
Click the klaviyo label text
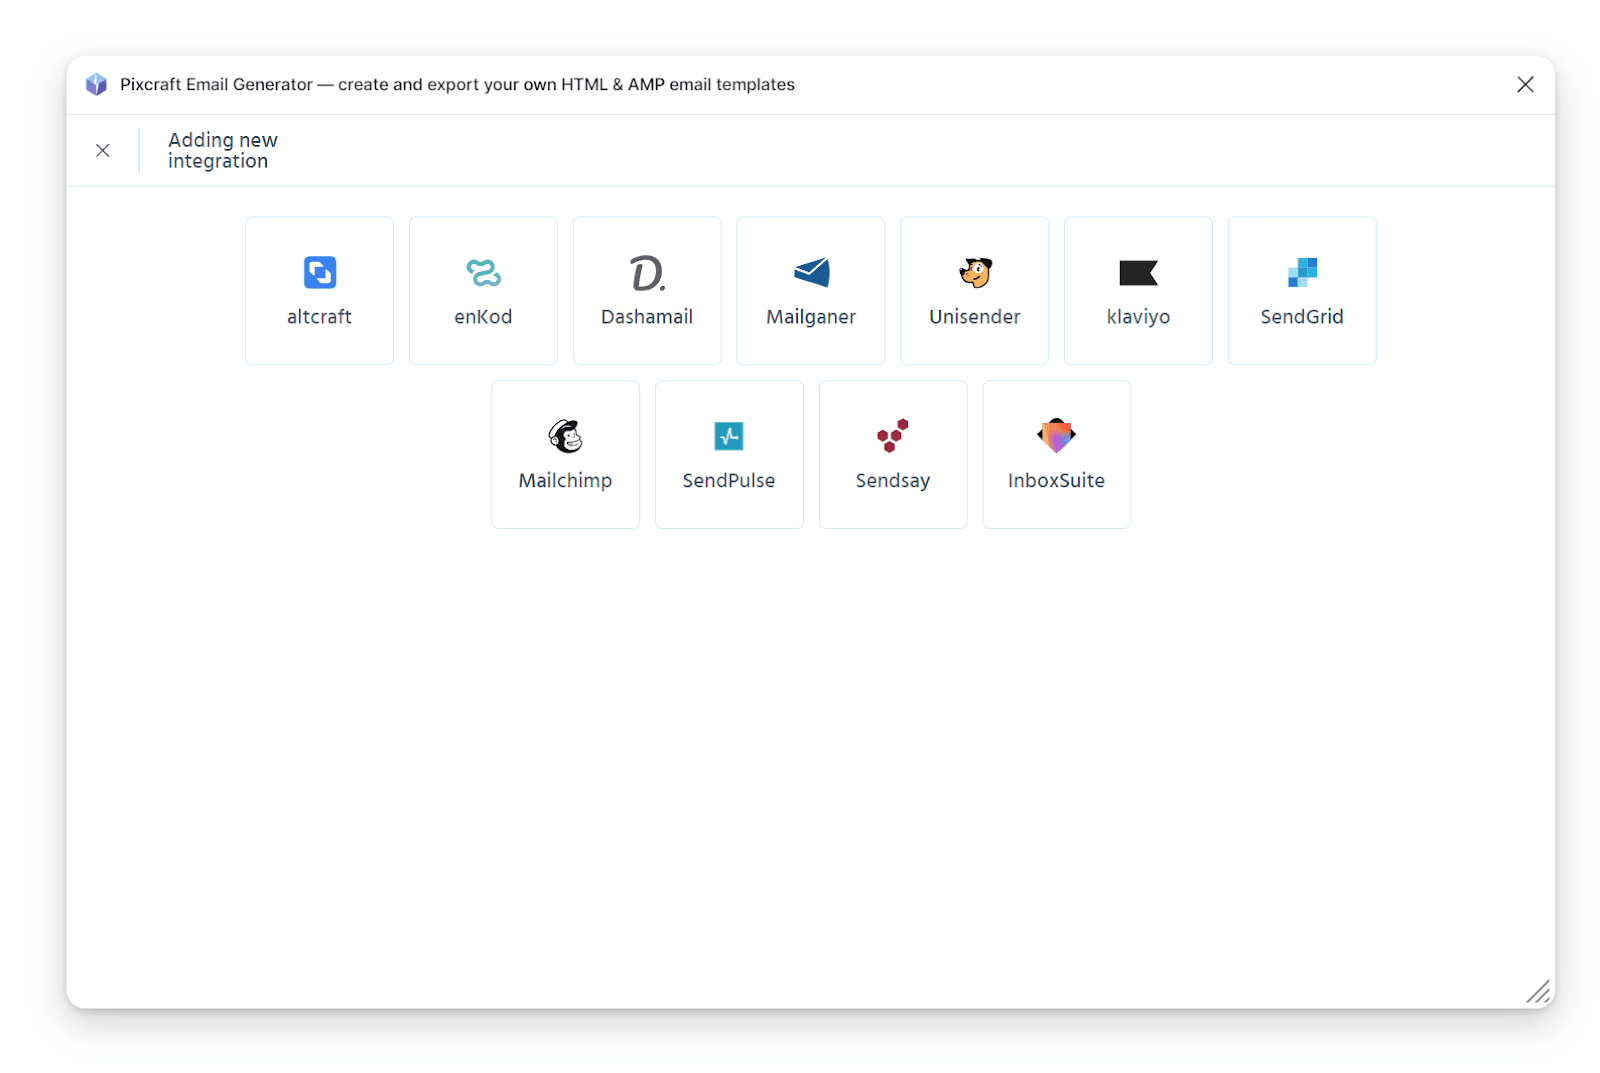pos(1138,318)
